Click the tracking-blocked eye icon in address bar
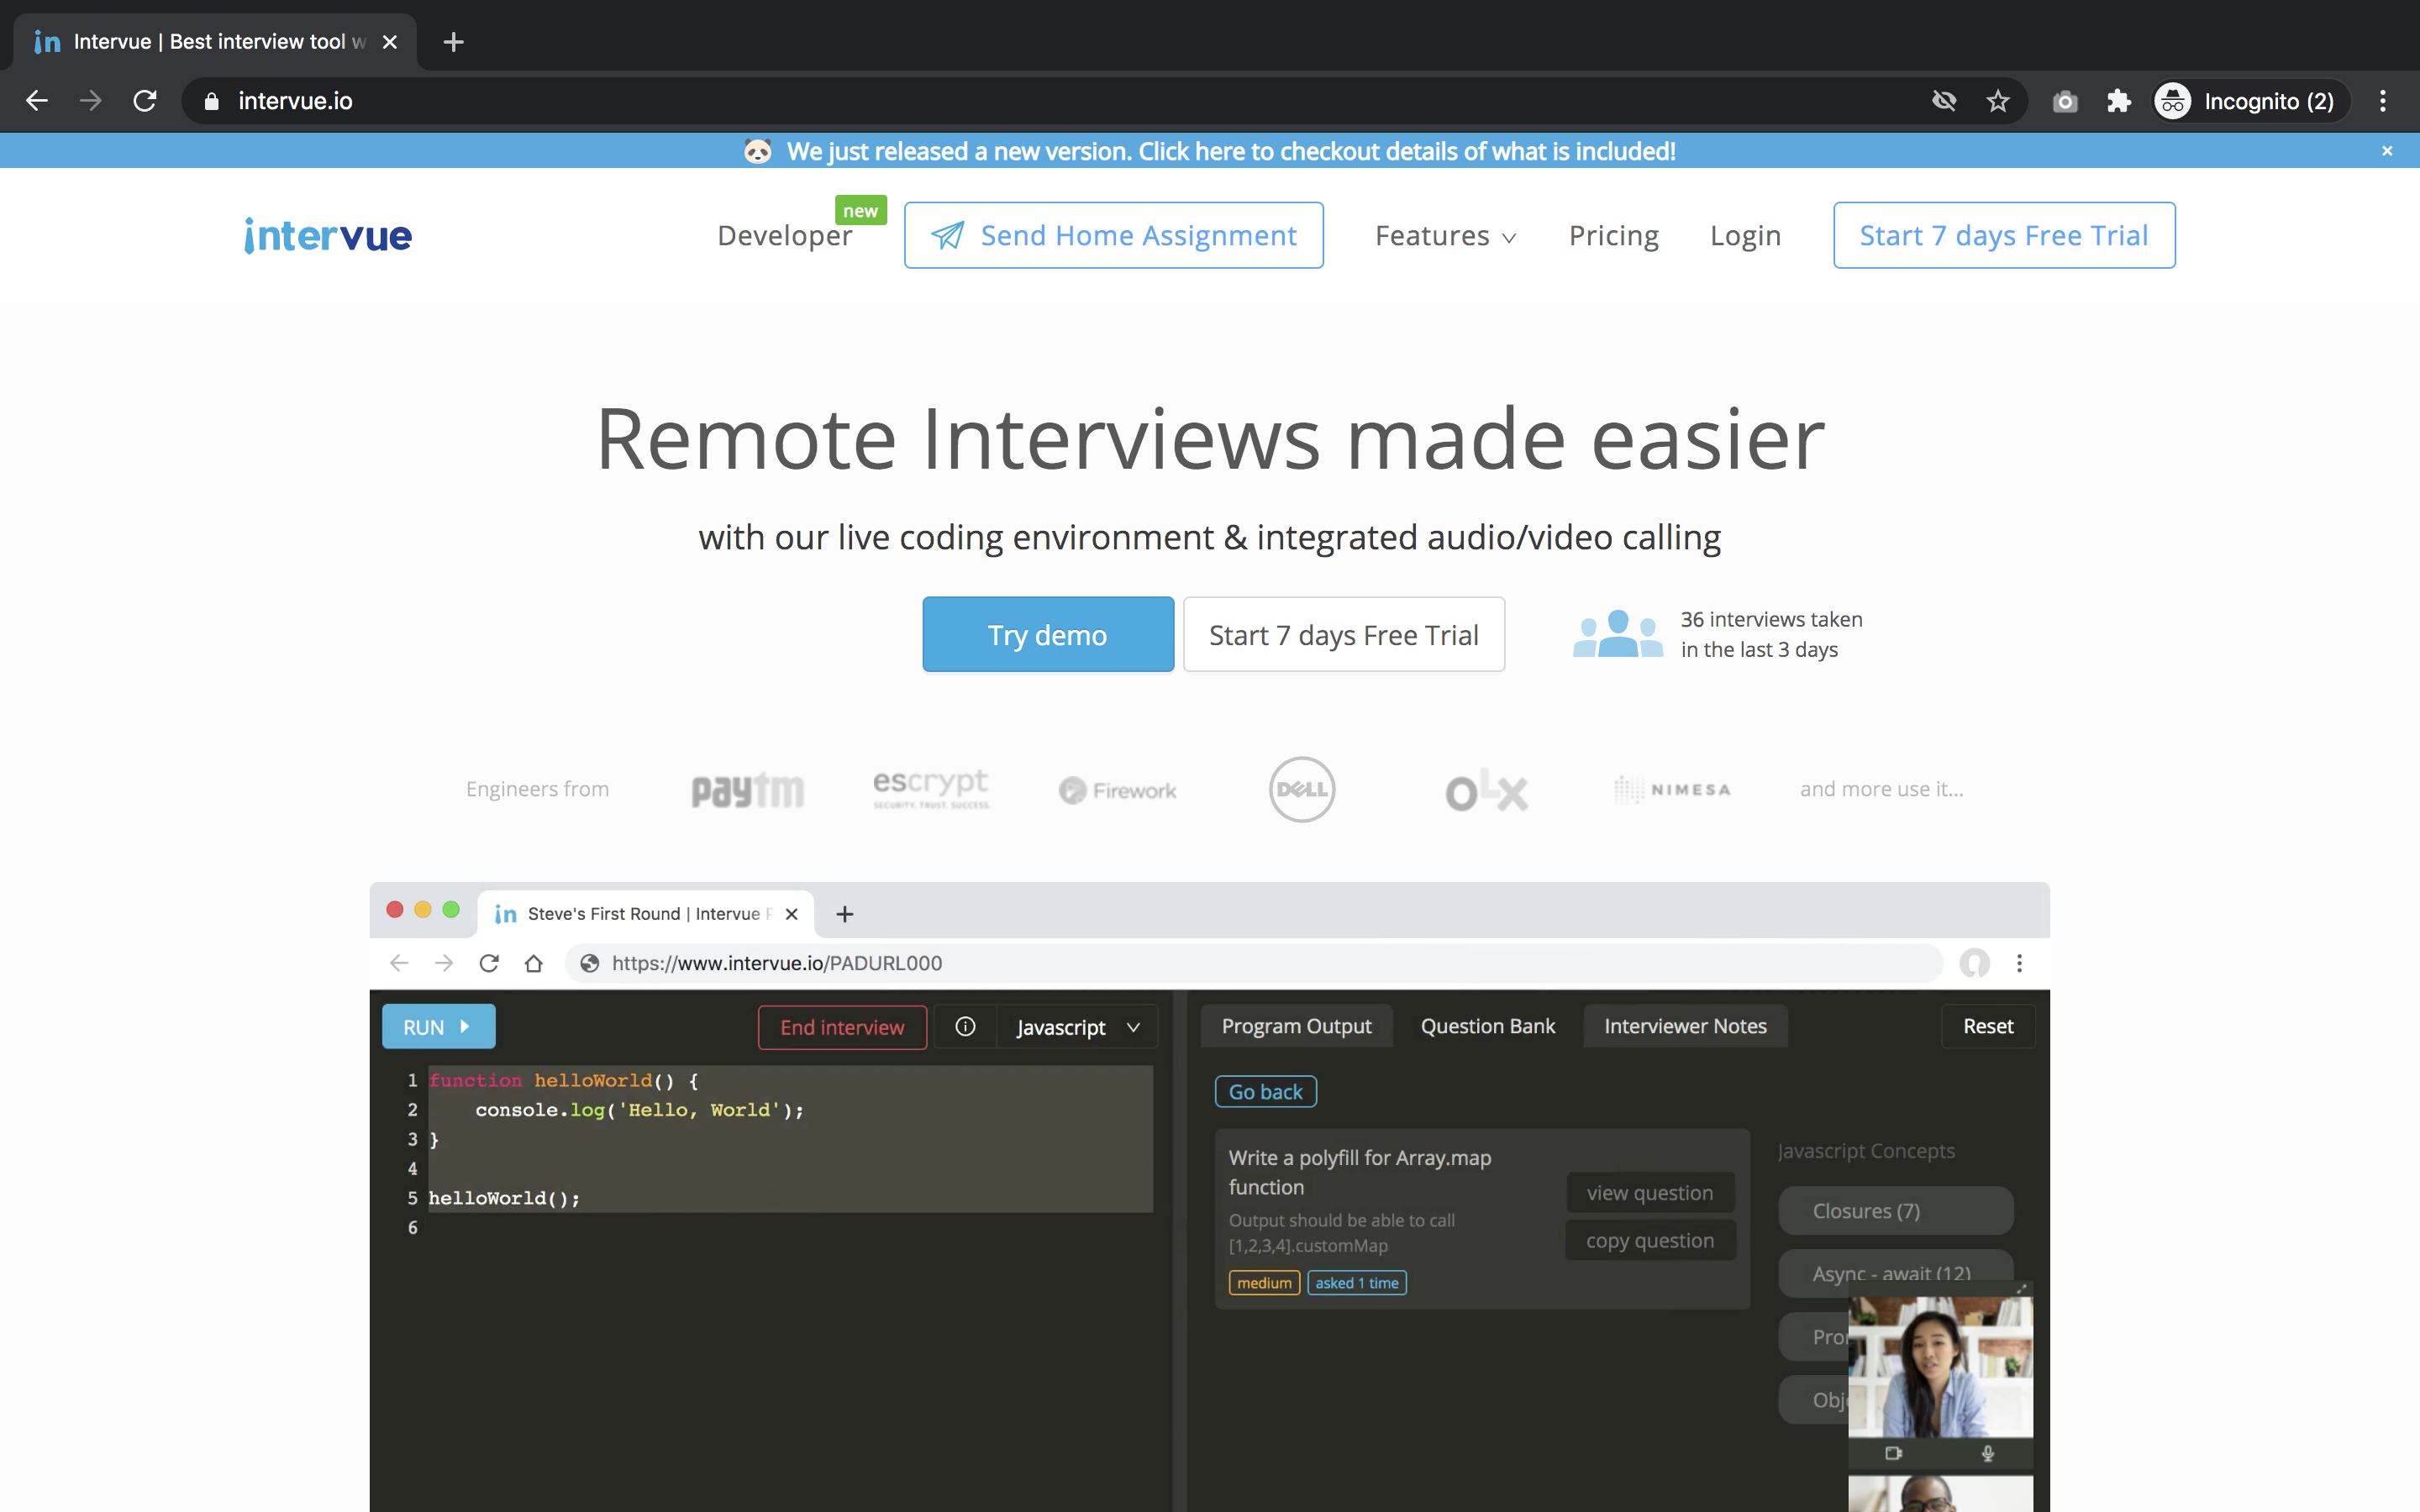The height and width of the screenshot is (1512, 2420). 1943,101
